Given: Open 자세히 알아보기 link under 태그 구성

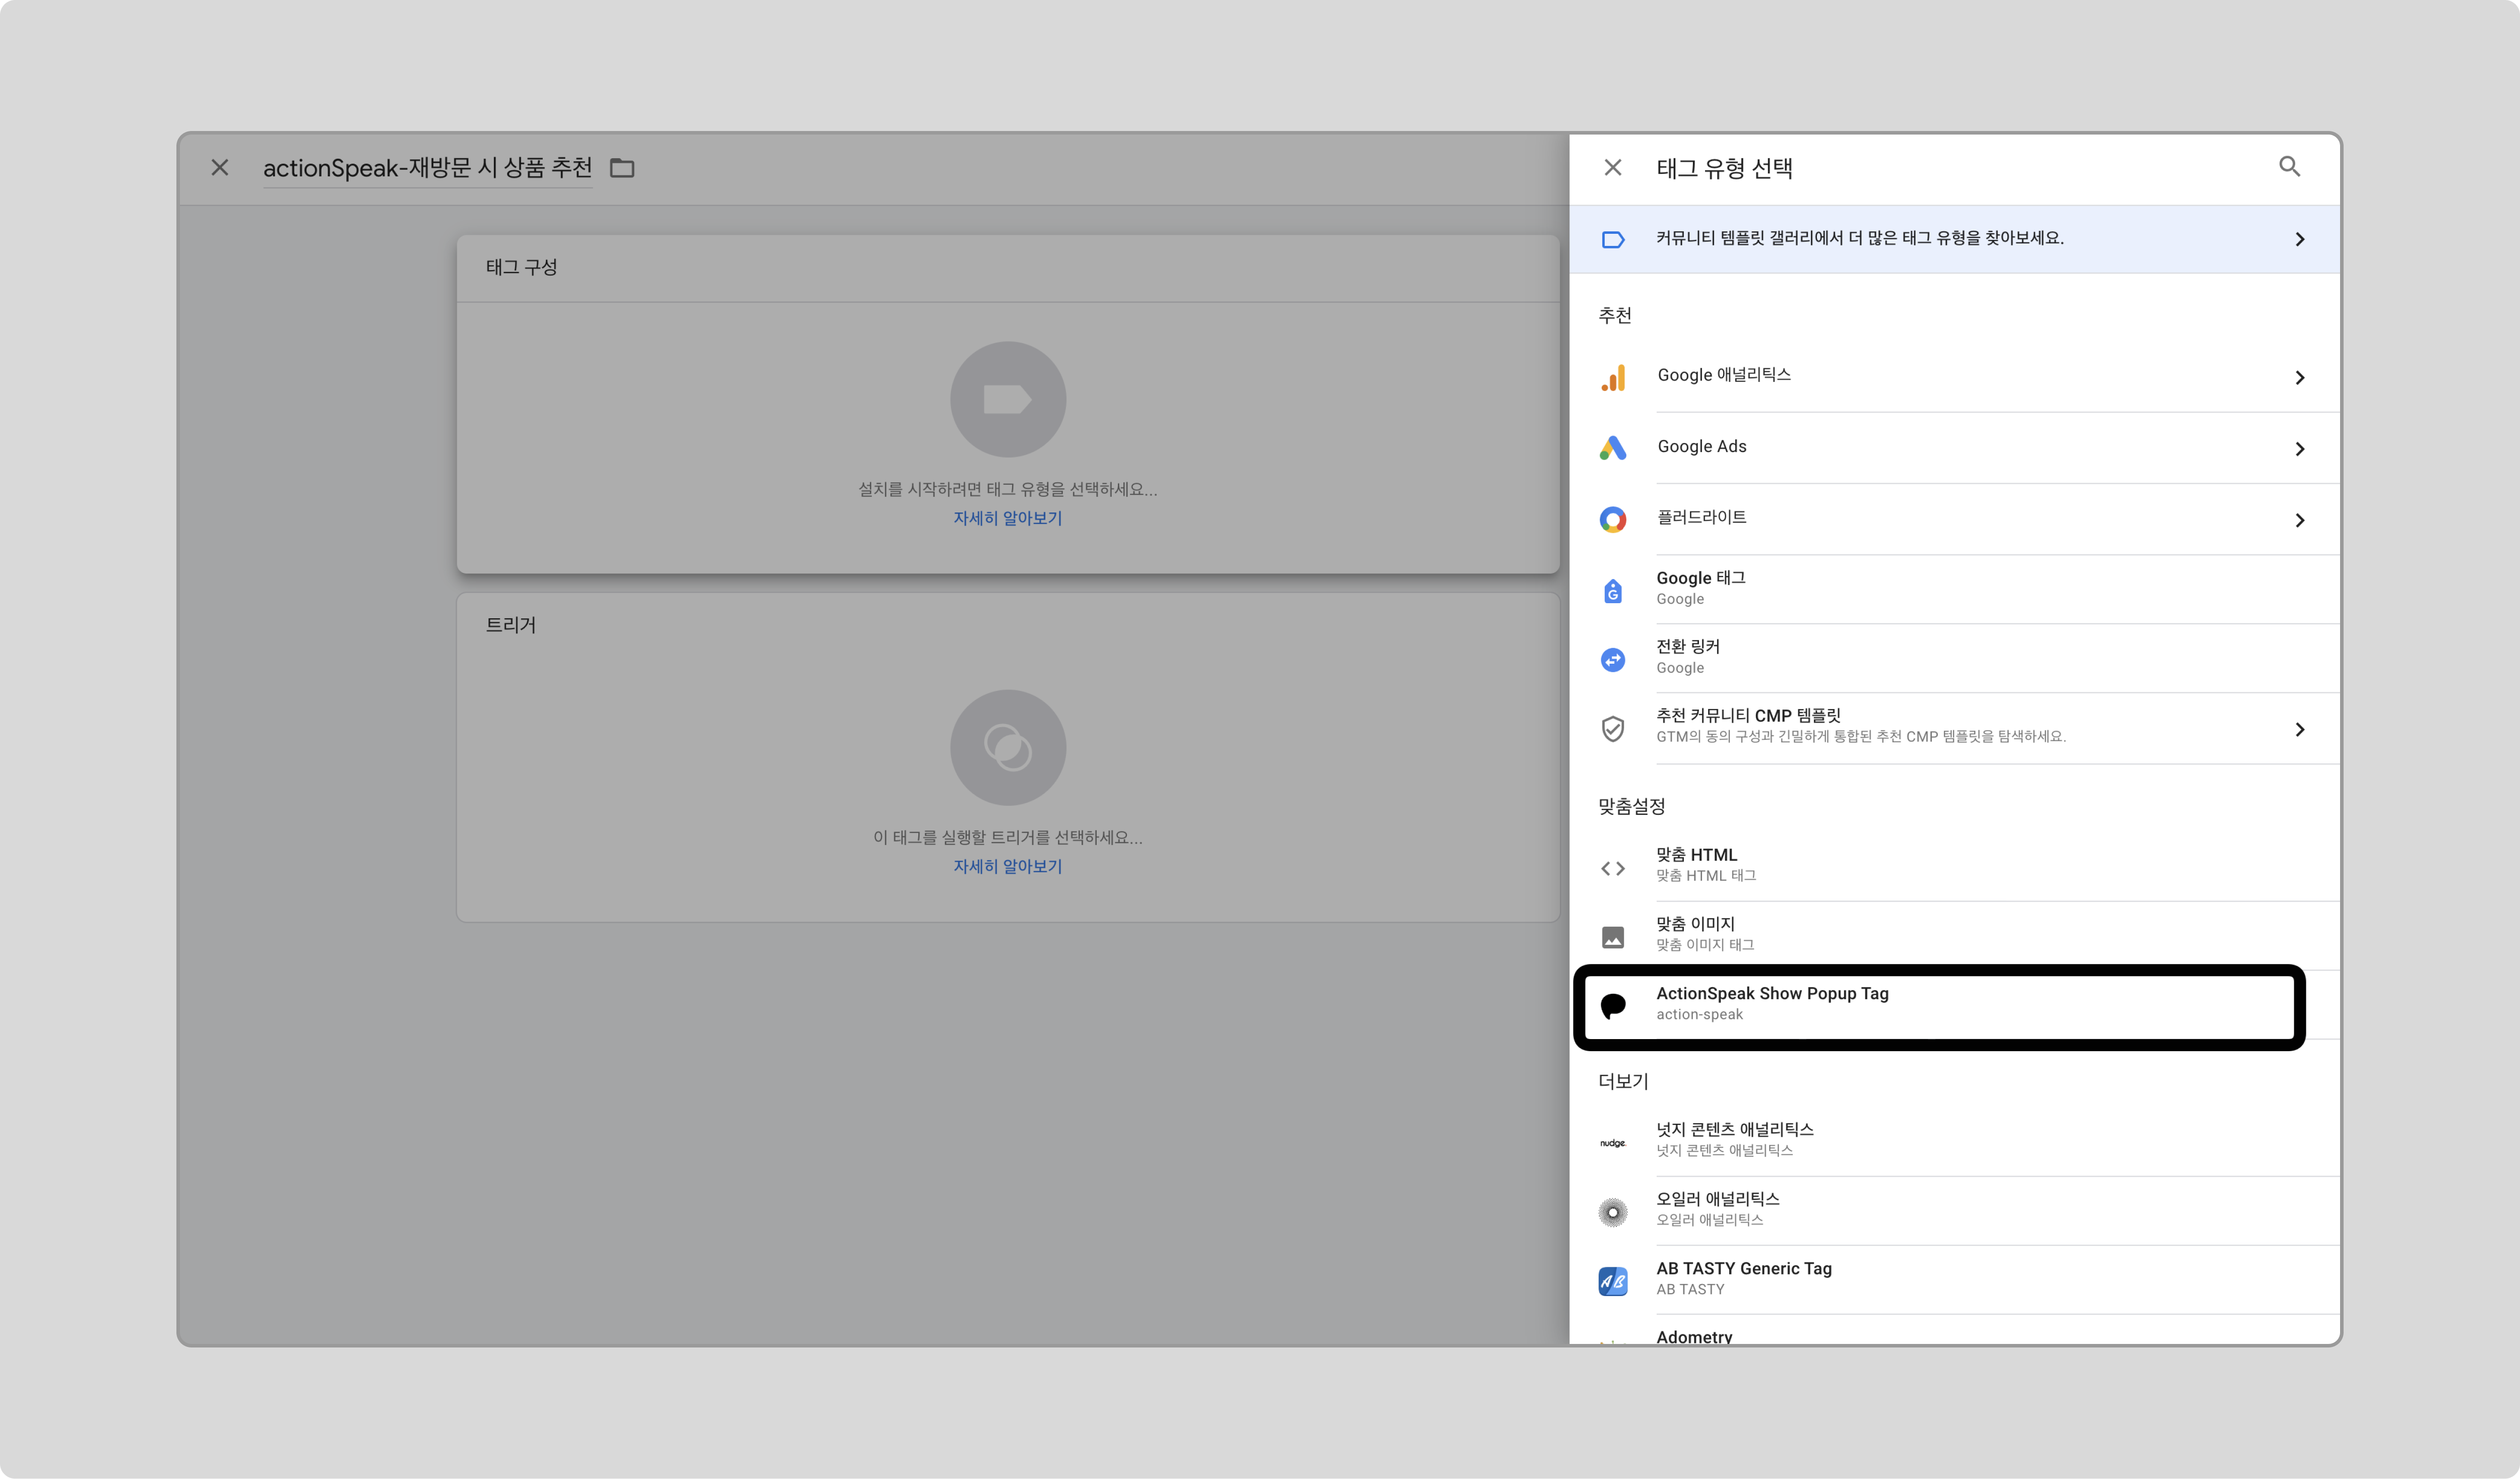Looking at the screenshot, I should 1008,518.
